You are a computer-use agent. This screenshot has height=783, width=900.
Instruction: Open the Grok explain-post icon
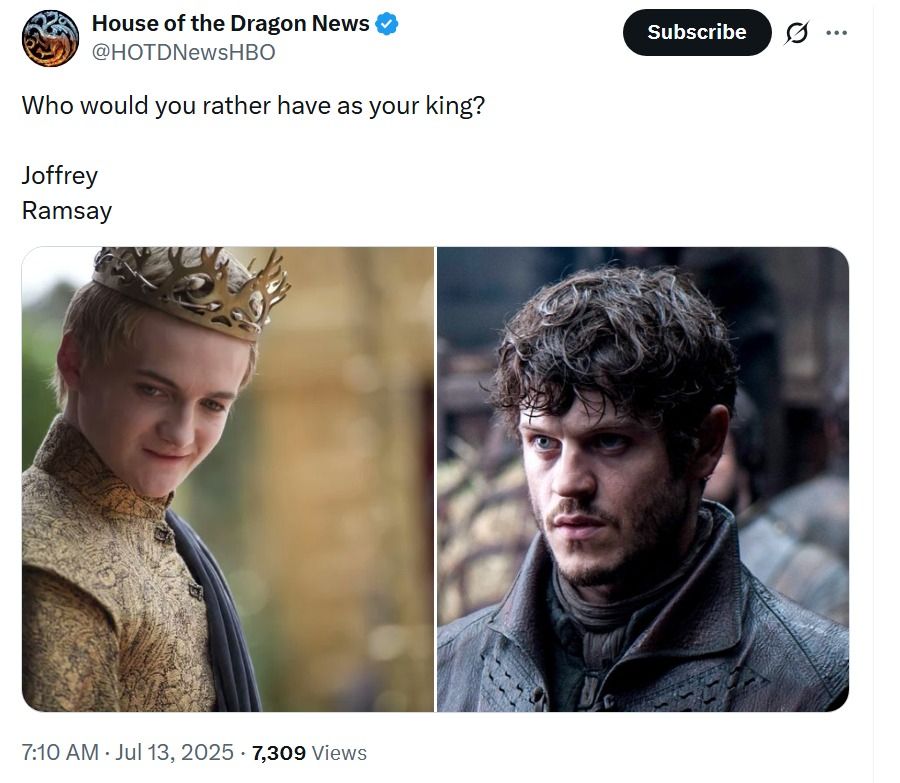pos(797,33)
